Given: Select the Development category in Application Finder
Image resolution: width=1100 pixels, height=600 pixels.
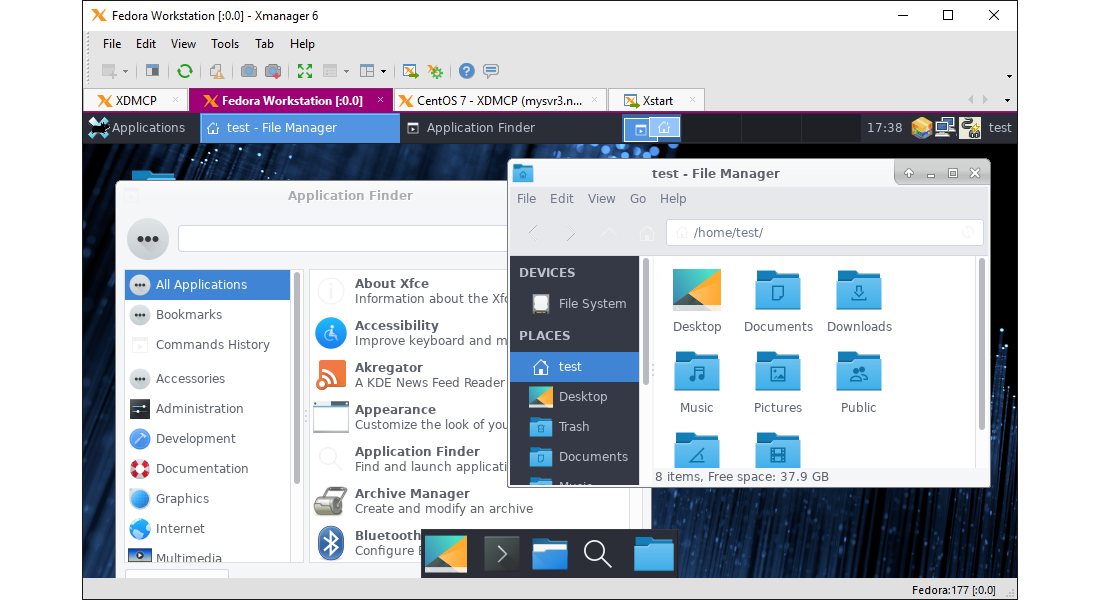Looking at the screenshot, I should point(195,438).
